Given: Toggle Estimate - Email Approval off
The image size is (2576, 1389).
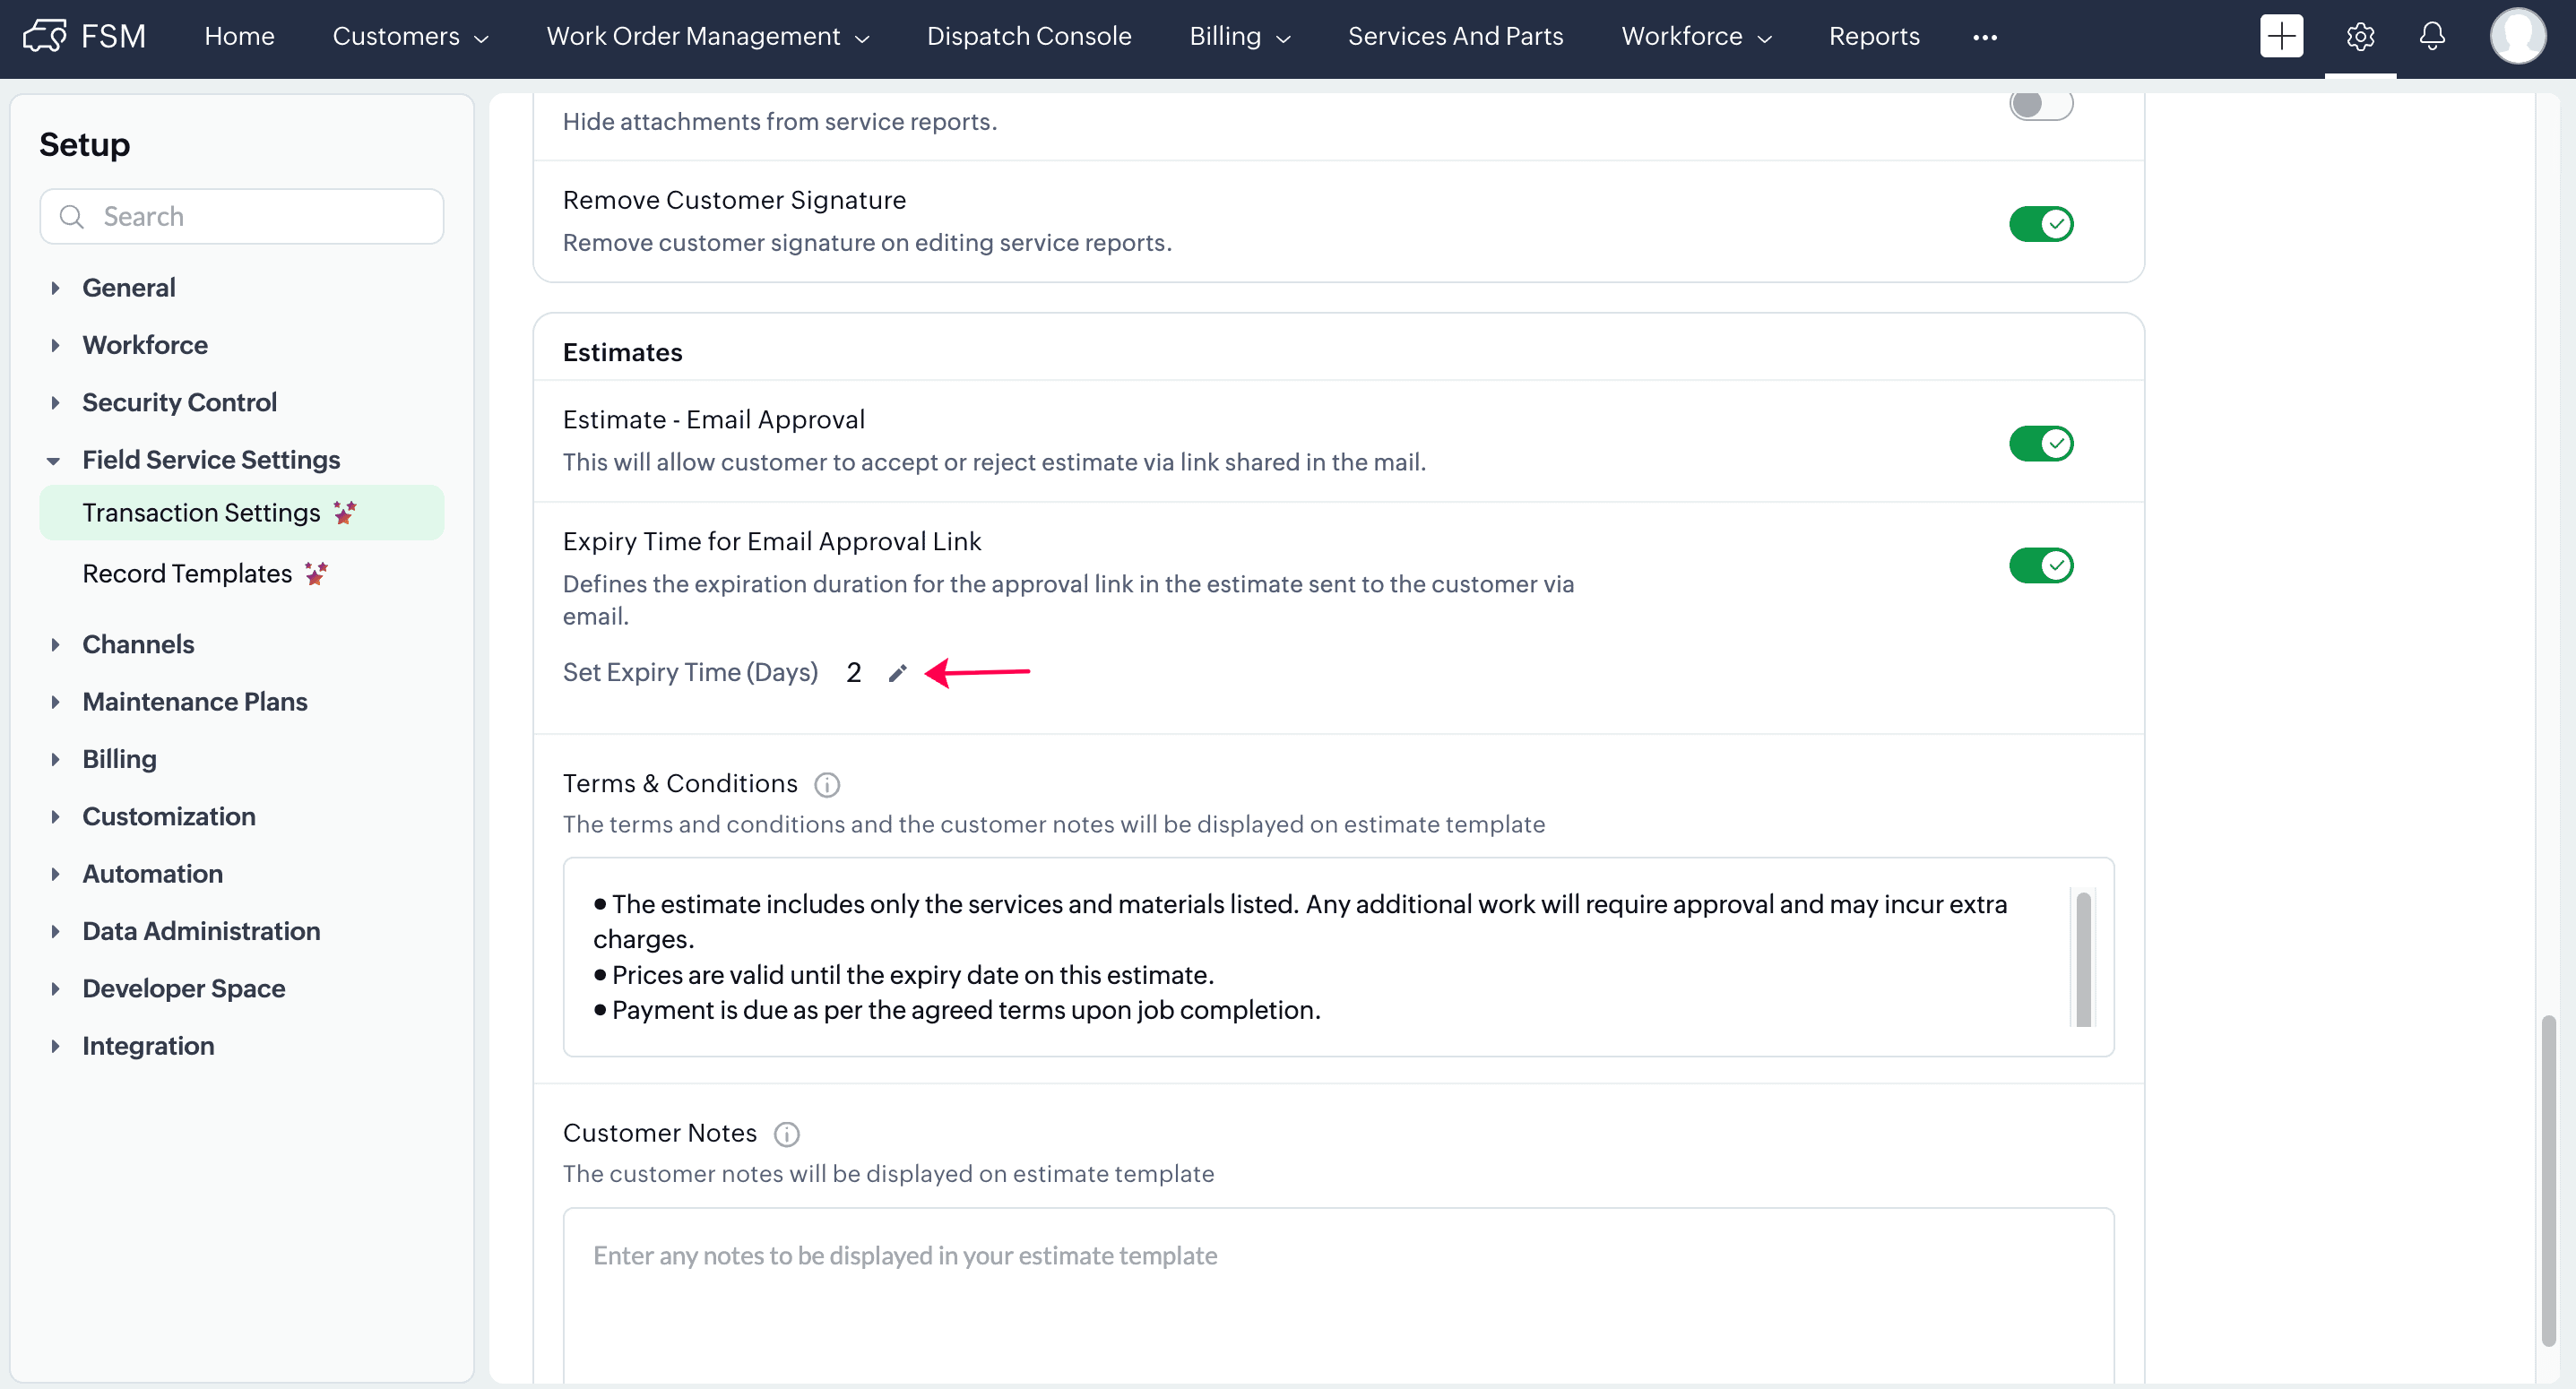Looking at the screenshot, I should [x=2040, y=443].
